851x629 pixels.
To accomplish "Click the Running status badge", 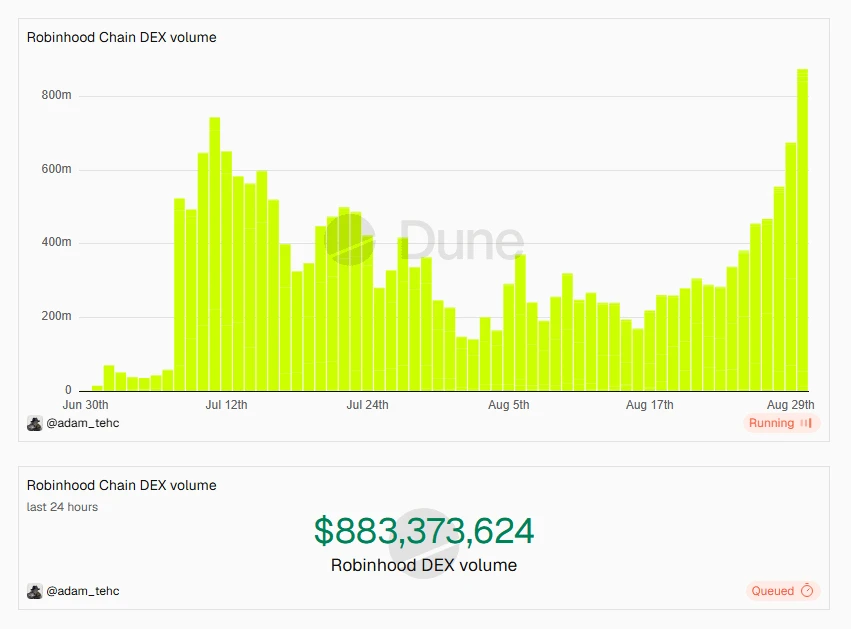I will [781, 423].
